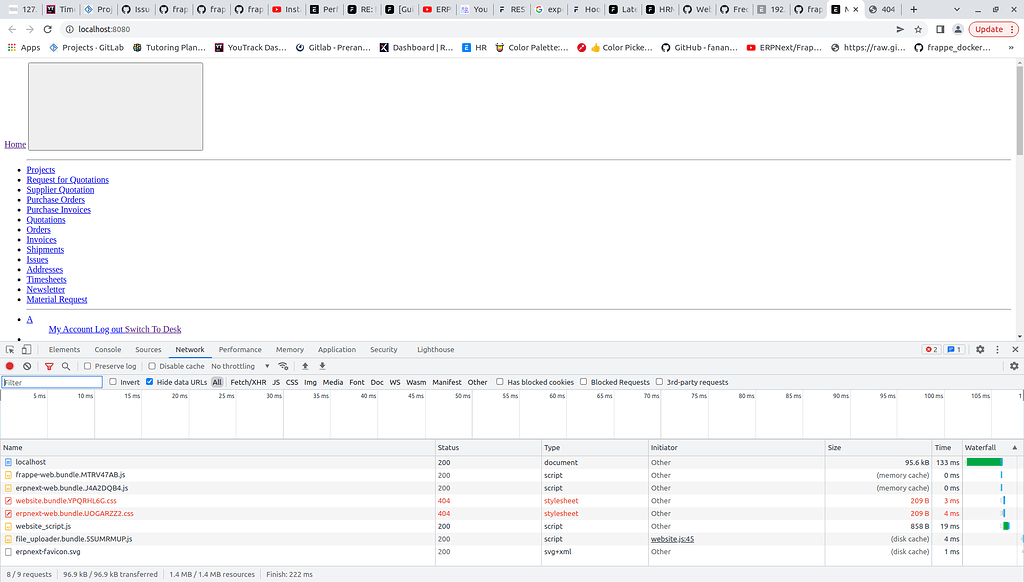This screenshot has height=582, width=1024.
Task: Toggle the device toolbar emulation
Action: pyautogui.click(x=26, y=350)
